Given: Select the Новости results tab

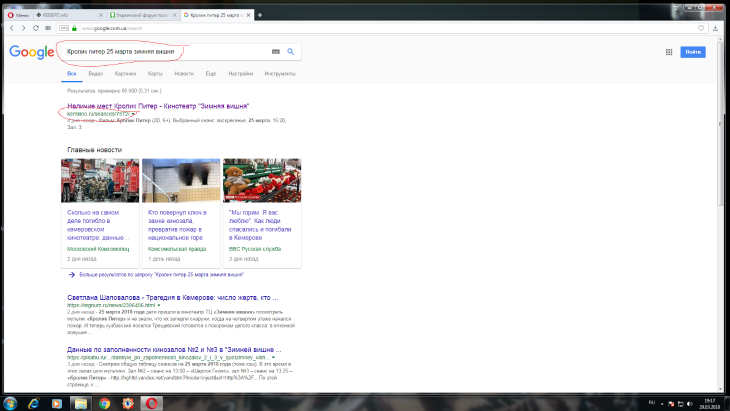Looking at the screenshot, I should (x=184, y=74).
